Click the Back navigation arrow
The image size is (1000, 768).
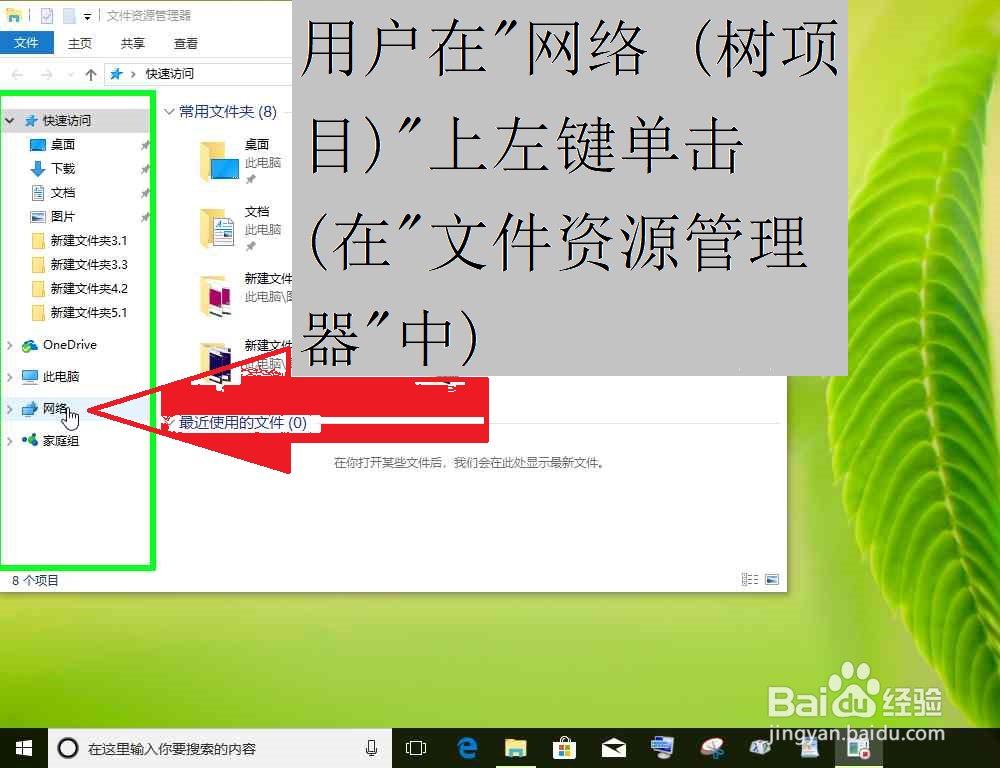(x=17, y=73)
